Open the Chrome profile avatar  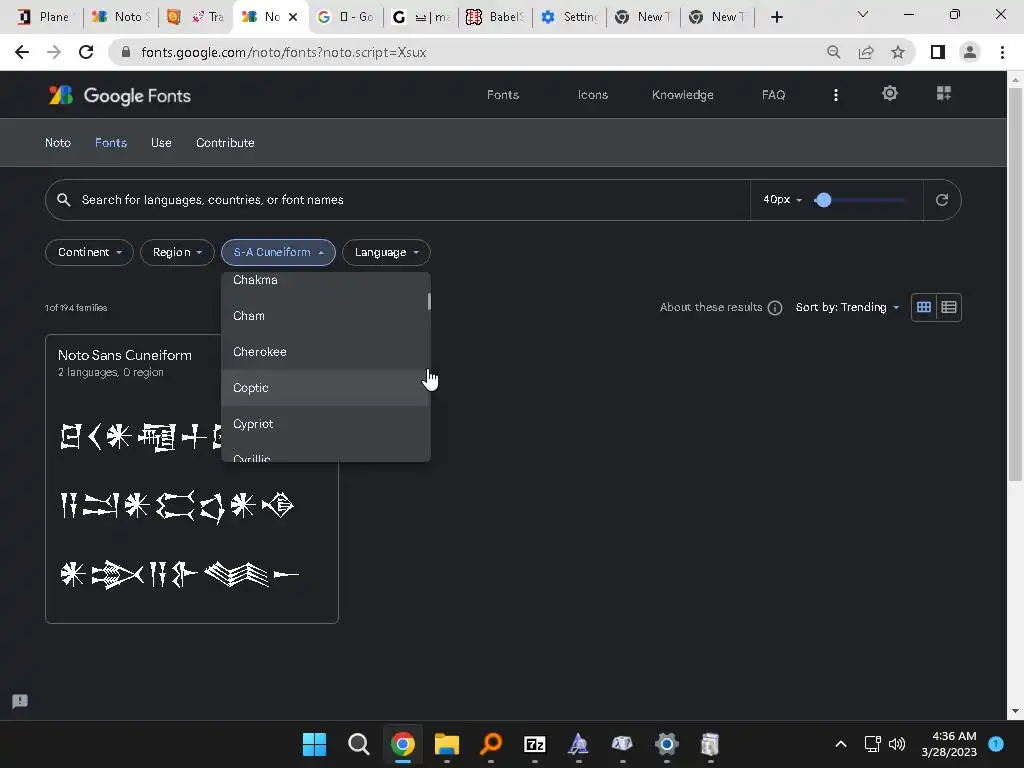click(970, 52)
